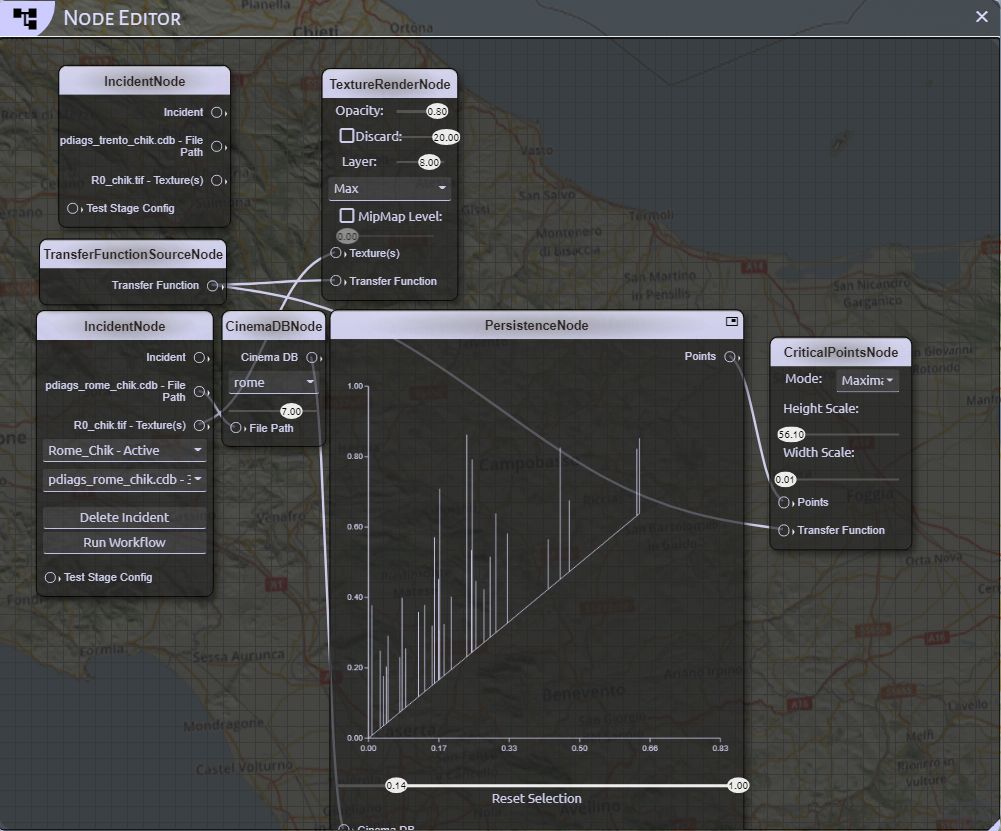Click File Path input socket on CinemaDBNode
This screenshot has width=1001, height=831.
click(236, 428)
